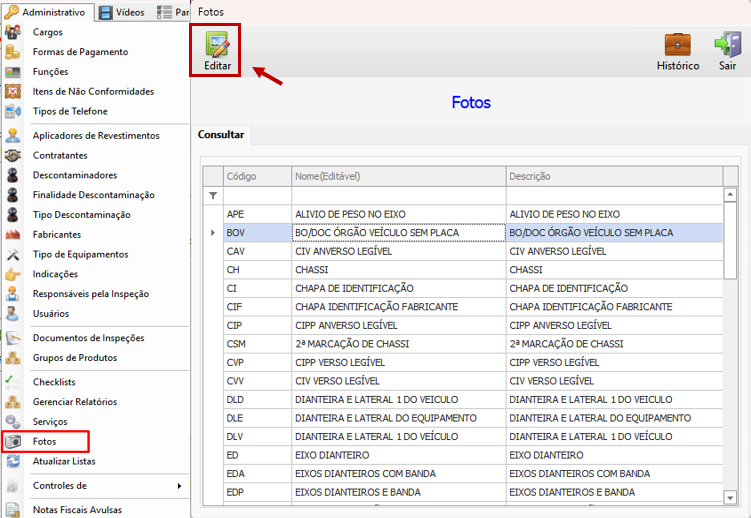The image size is (751, 518).
Task: Click the row indicator arrow beside BOV
Action: point(213,233)
